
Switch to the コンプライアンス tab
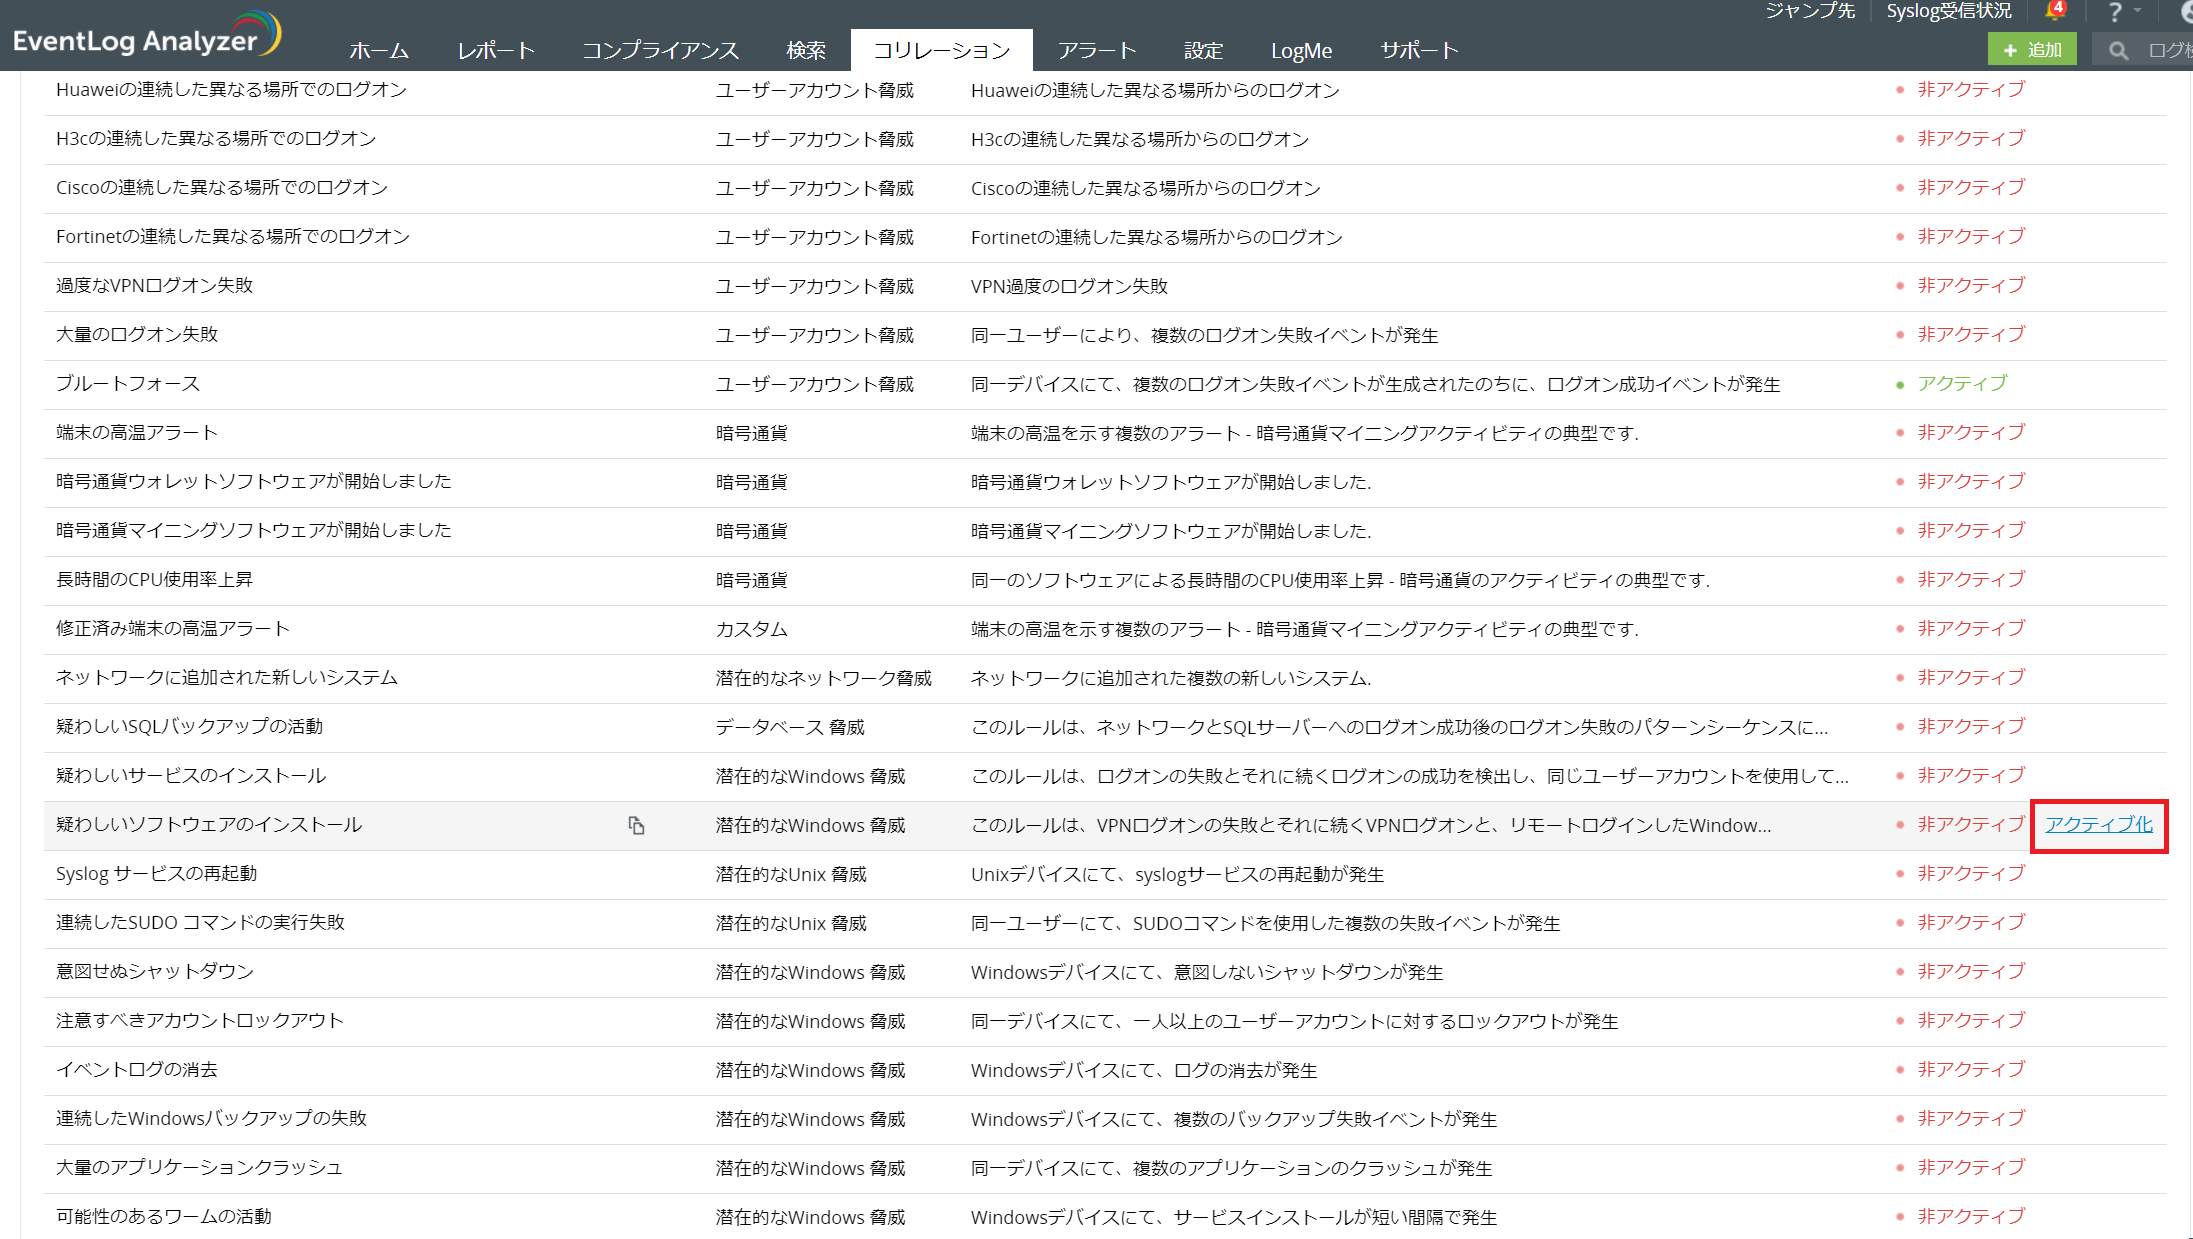660,50
